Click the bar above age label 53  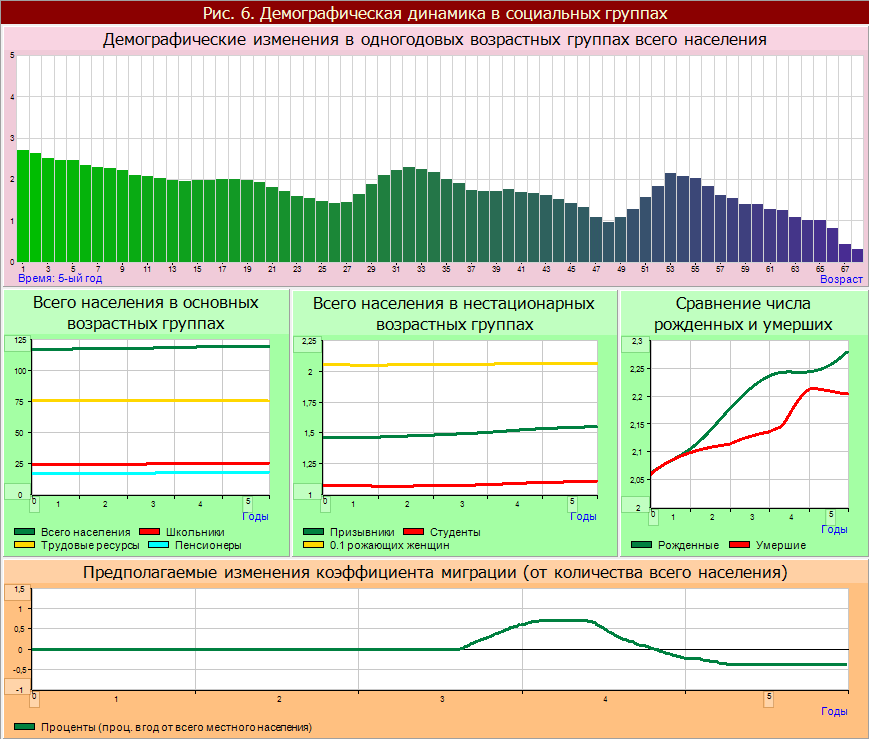pos(671,217)
